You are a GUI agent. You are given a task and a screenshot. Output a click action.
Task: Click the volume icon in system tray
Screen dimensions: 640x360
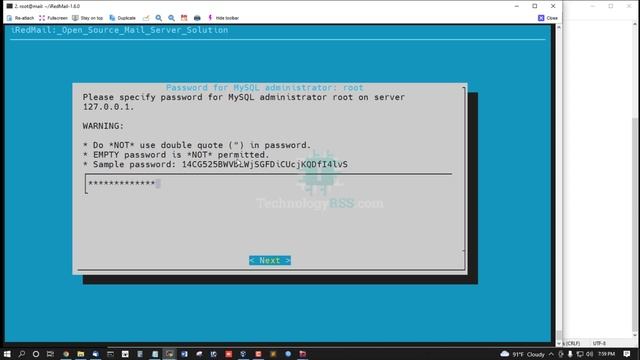589,354
